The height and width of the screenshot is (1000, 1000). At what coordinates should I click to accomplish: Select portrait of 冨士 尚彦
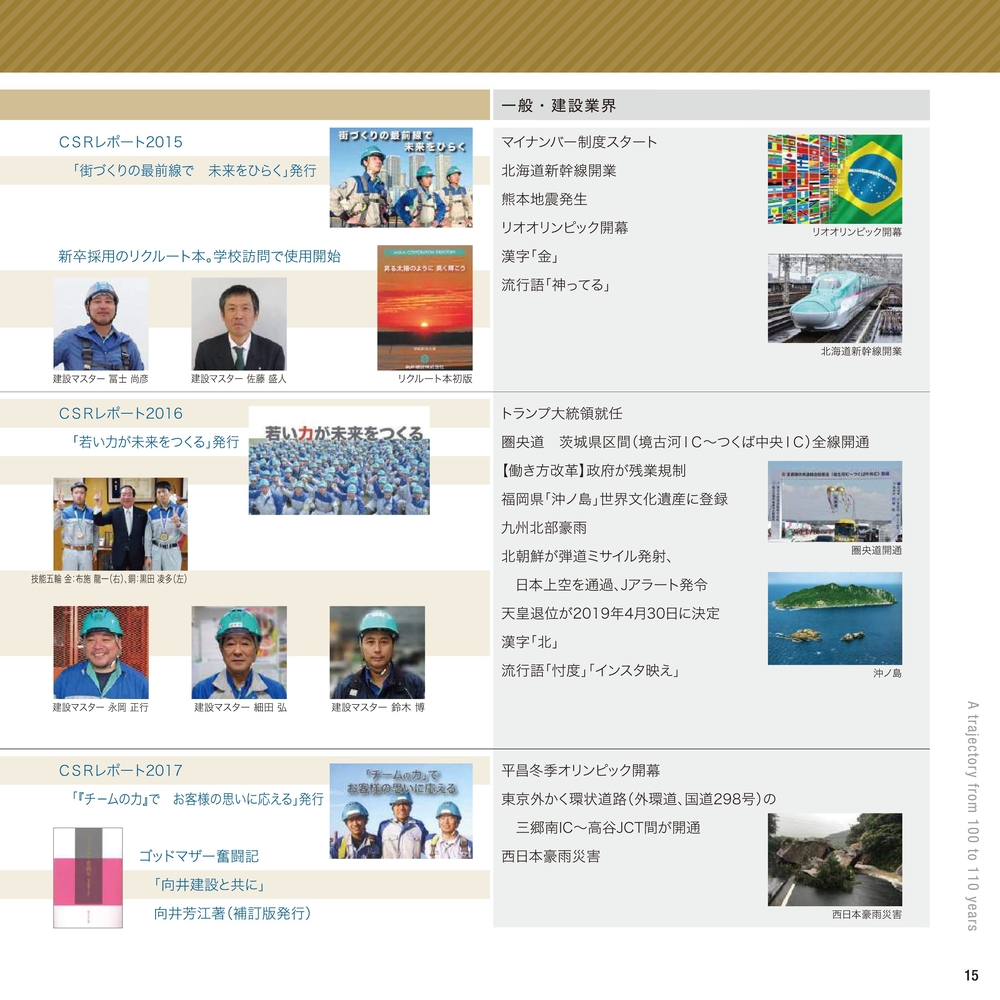coord(100,324)
